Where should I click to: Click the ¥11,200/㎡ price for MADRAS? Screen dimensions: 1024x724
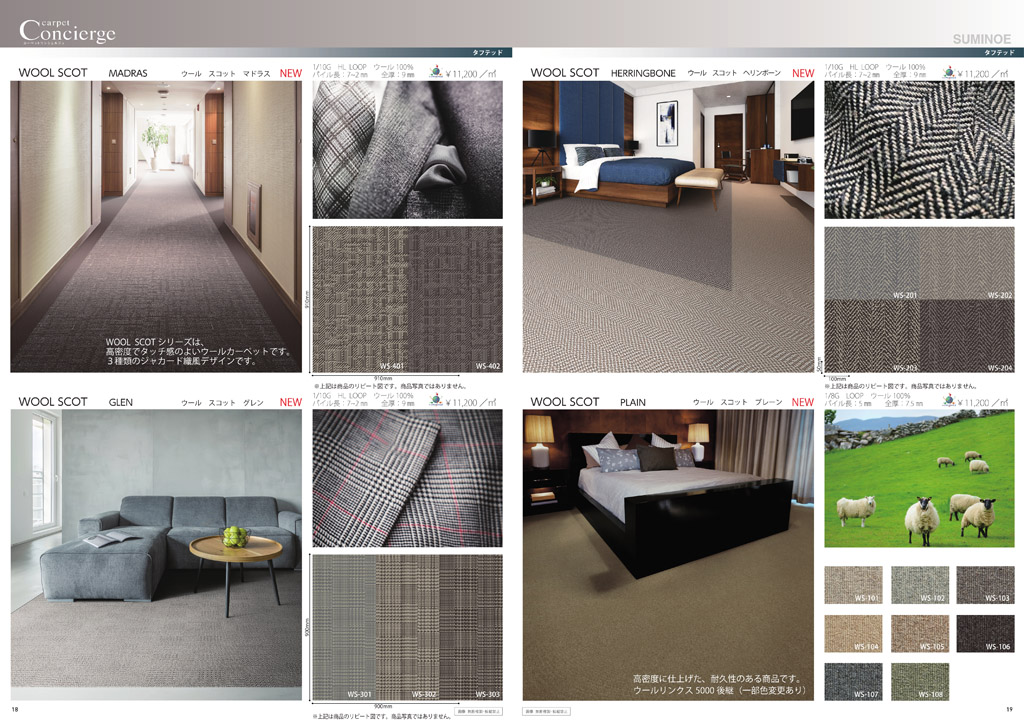(x=471, y=74)
